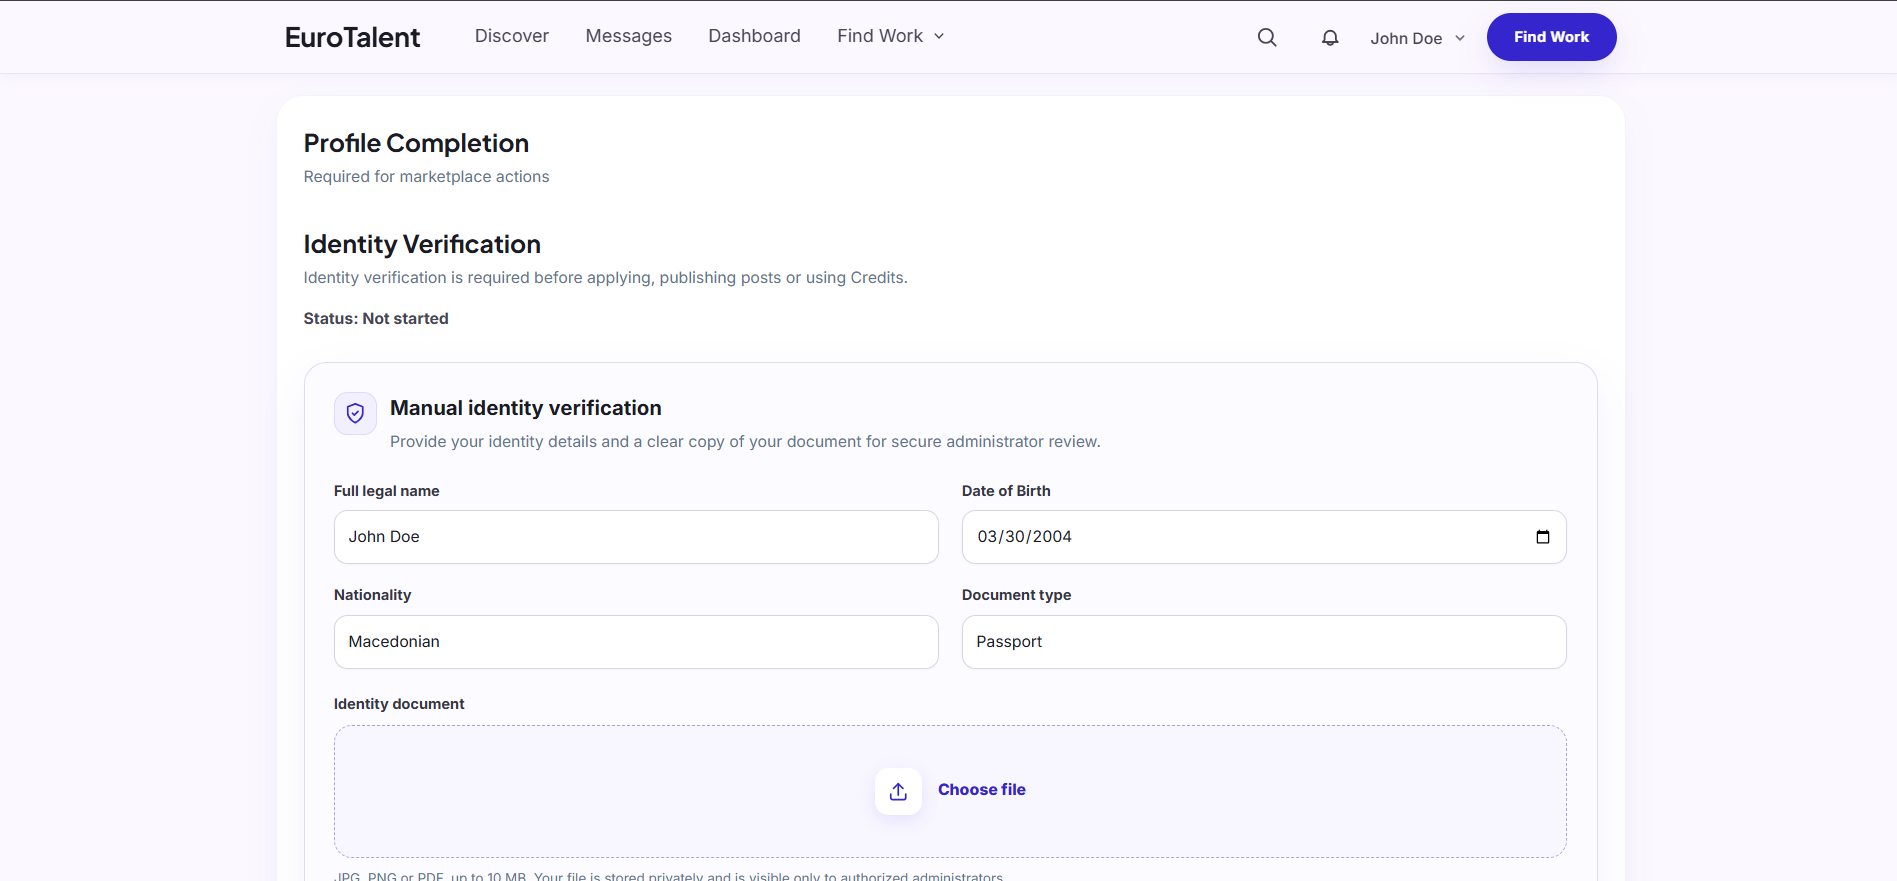
Task: Open the Document type field
Action: (x=1264, y=642)
